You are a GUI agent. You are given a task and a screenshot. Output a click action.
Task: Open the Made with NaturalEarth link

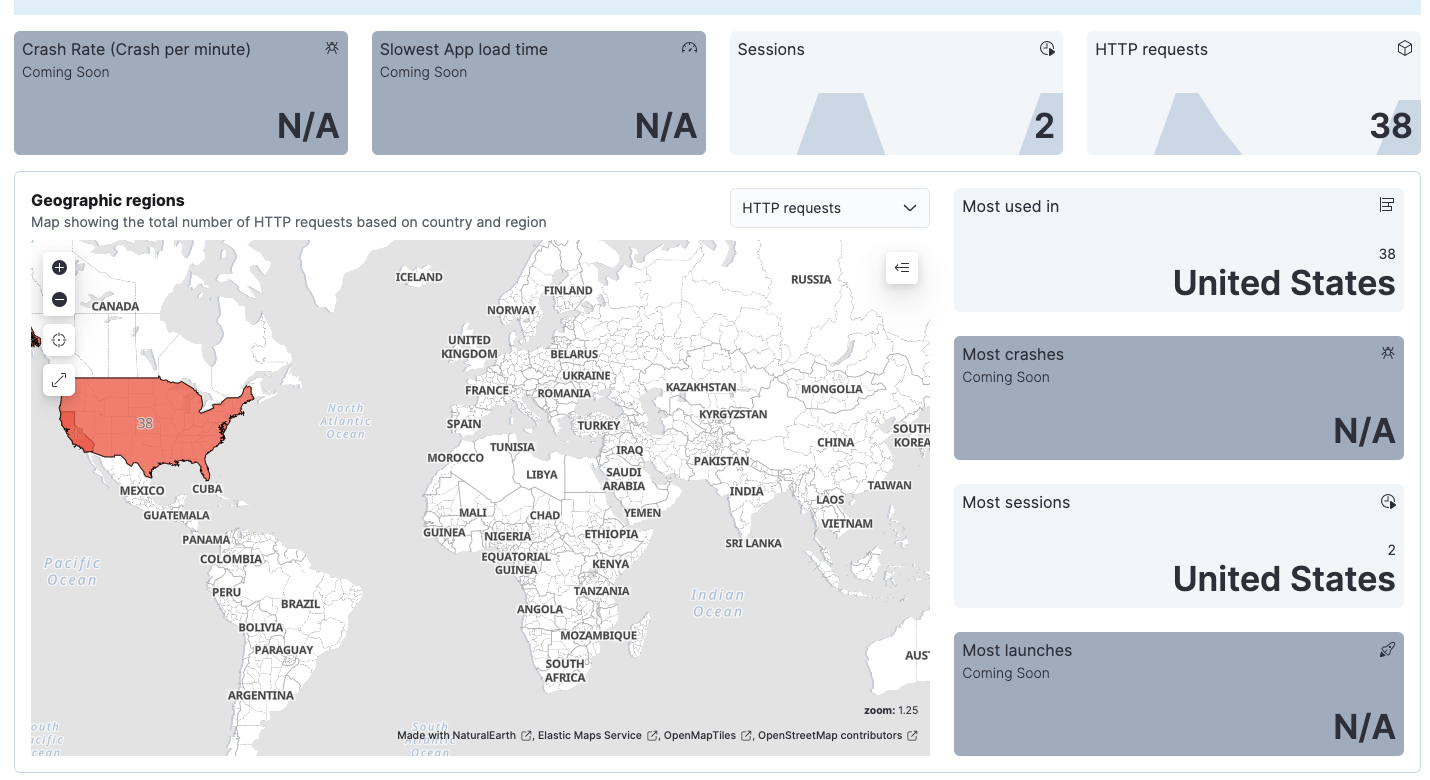pos(460,735)
